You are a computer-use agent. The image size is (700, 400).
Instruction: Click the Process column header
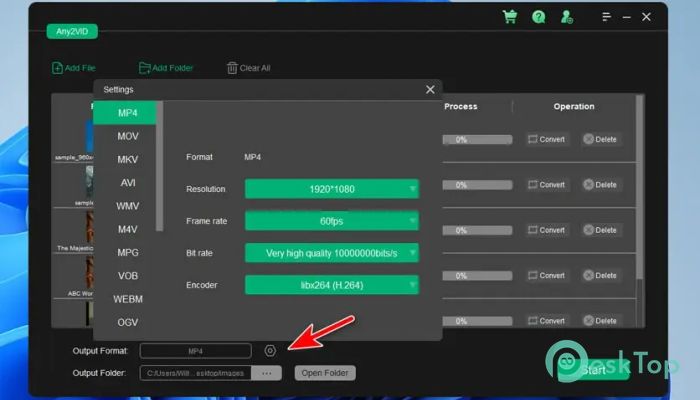point(461,106)
